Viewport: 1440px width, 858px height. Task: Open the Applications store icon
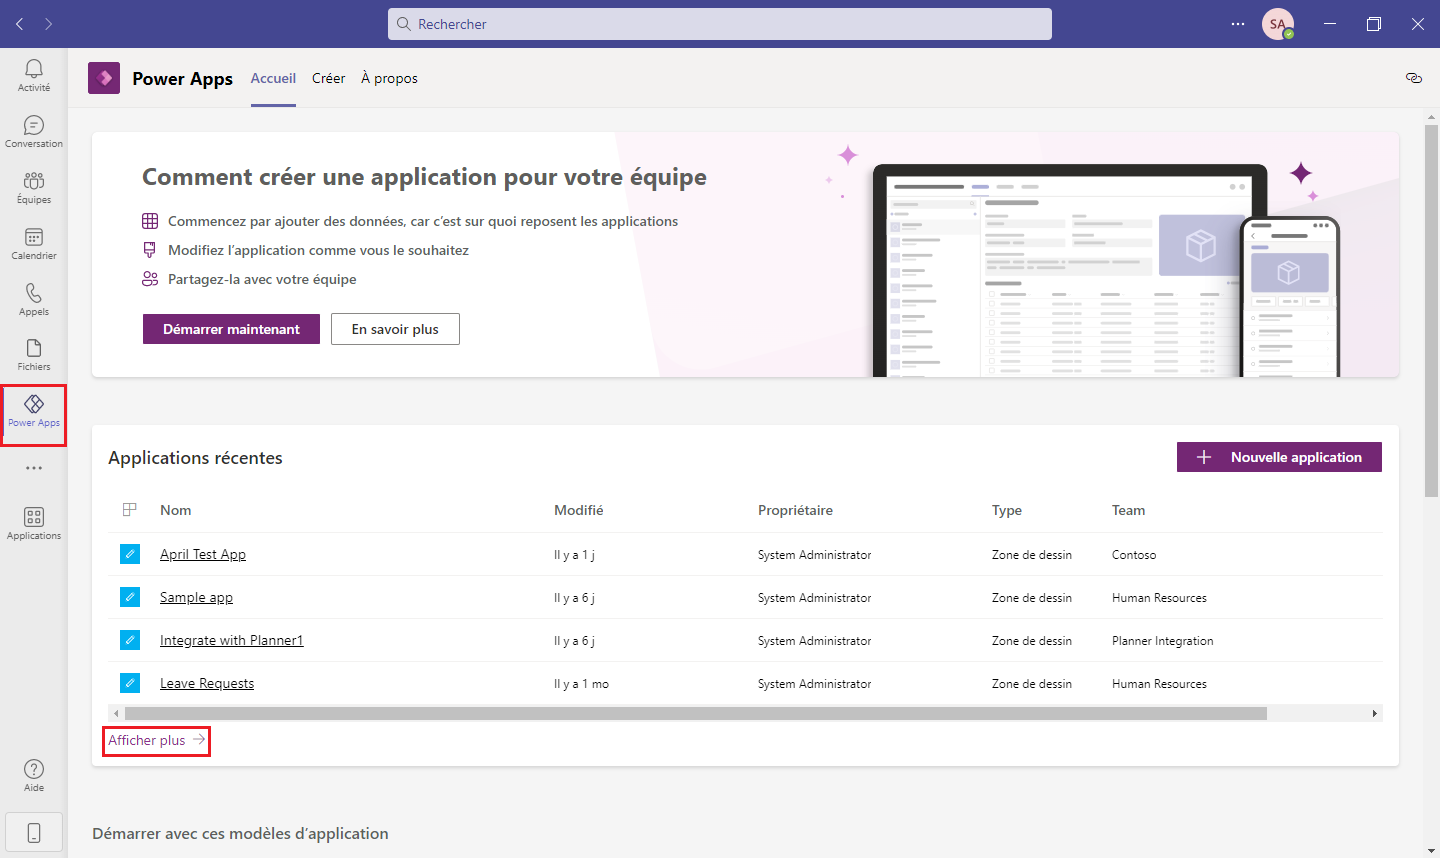tap(34, 523)
